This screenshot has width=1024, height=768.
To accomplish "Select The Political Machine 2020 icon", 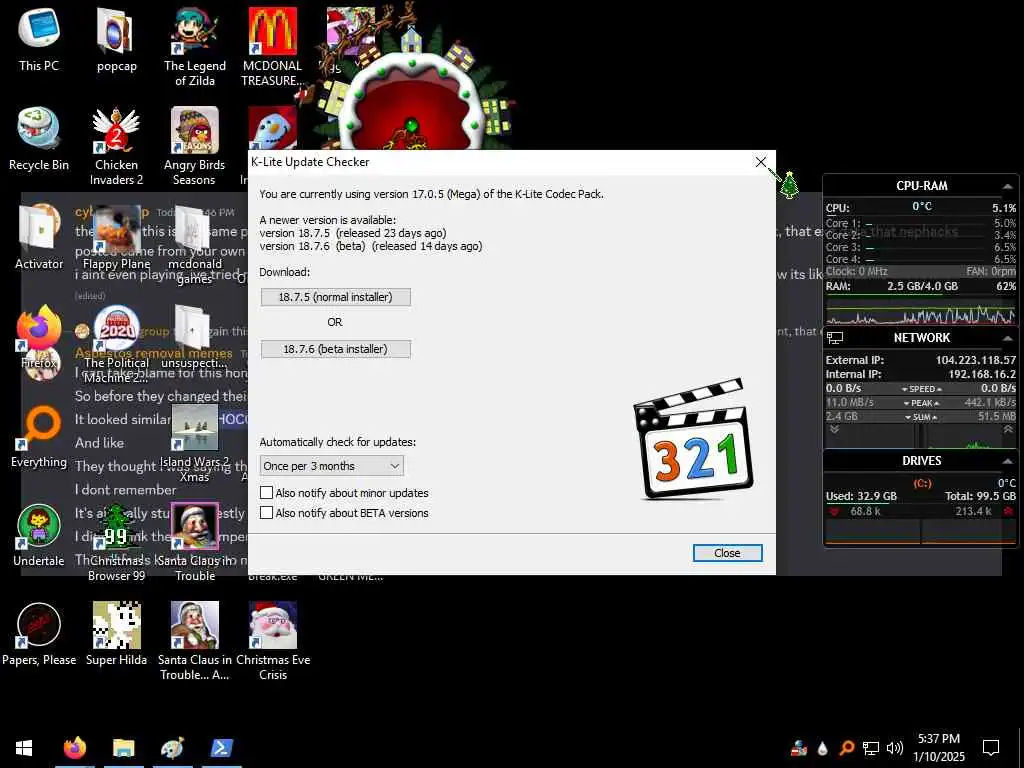I will [x=116, y=344].
